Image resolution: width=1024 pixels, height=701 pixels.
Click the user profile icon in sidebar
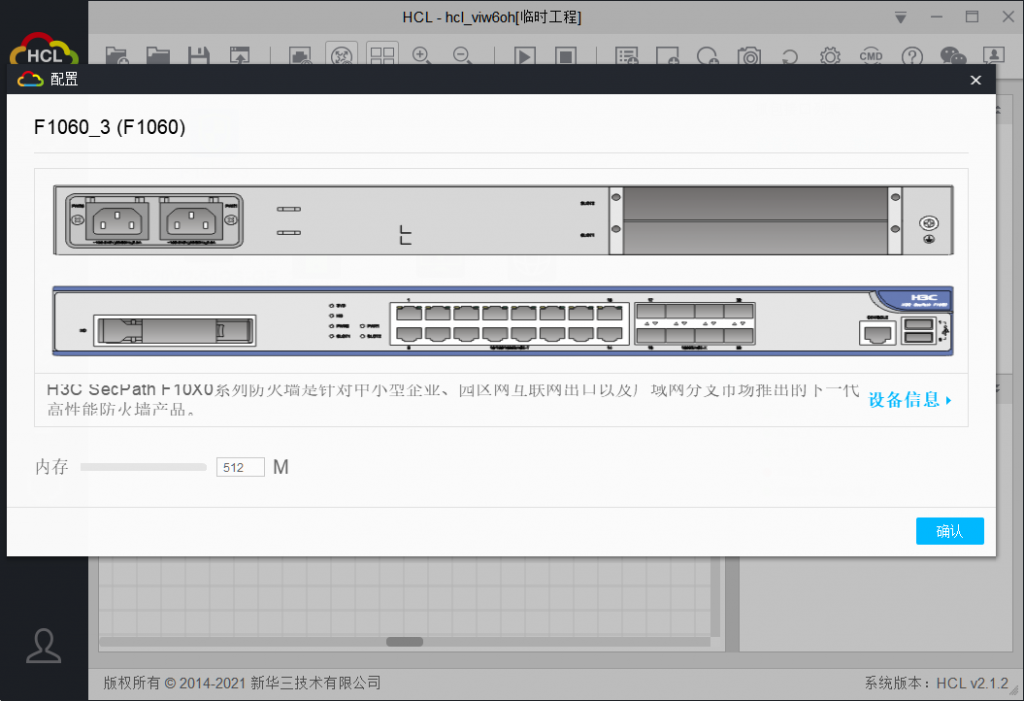44,646
